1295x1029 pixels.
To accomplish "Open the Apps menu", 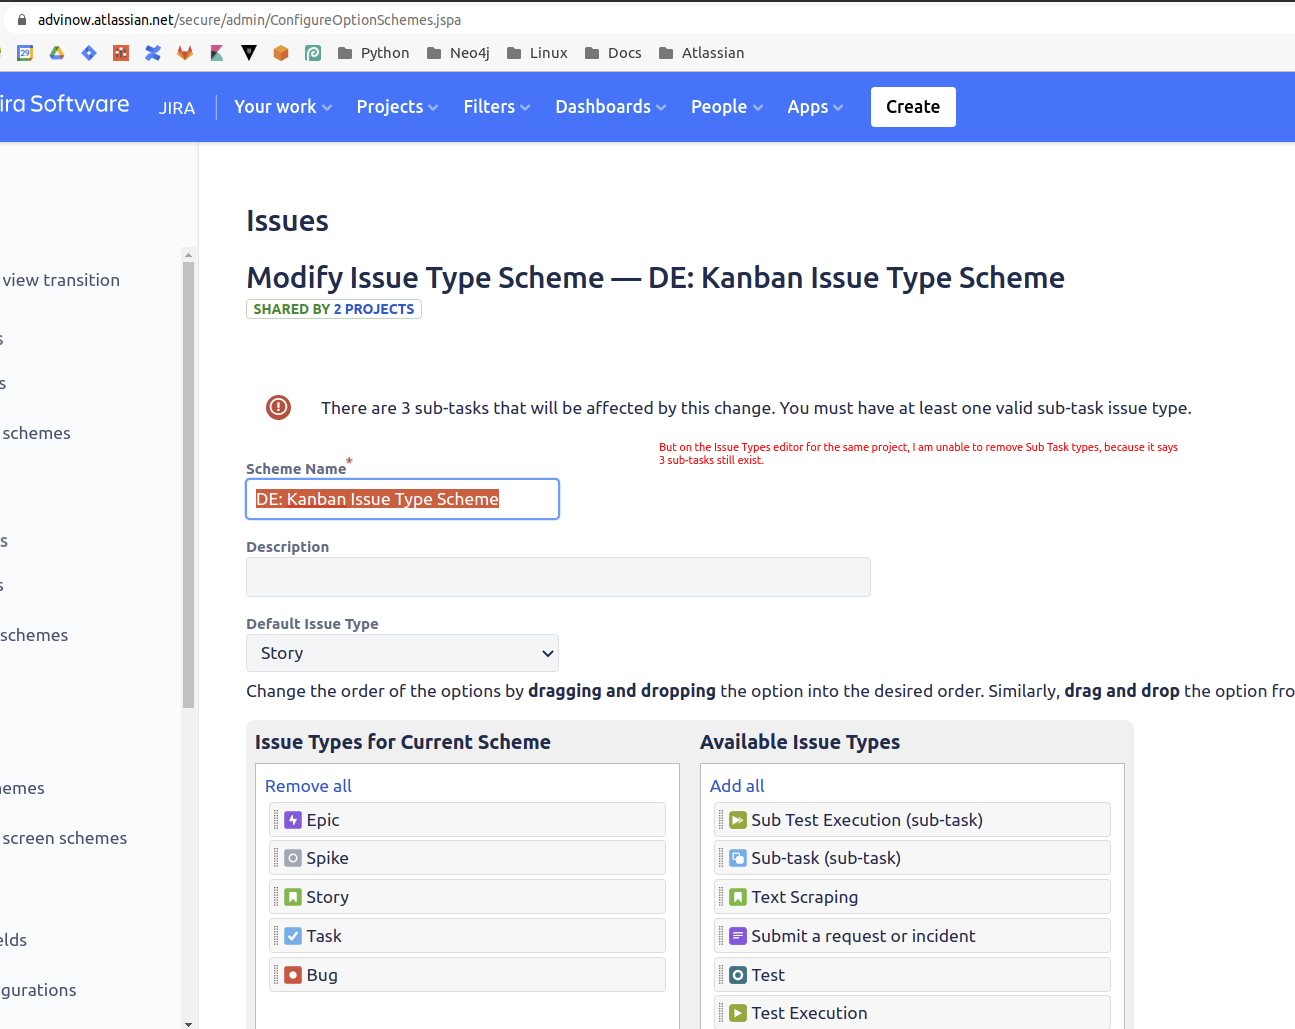I will [815, 107].
